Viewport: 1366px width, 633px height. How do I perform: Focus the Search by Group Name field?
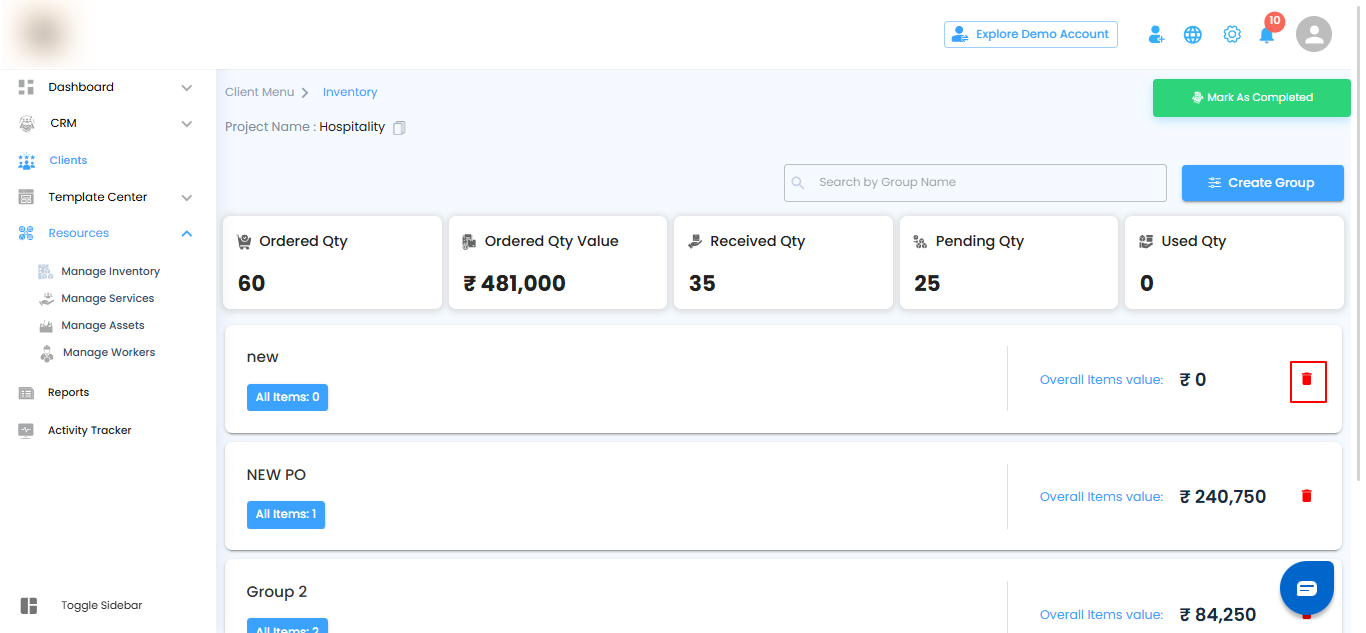[x=975, y=183]
